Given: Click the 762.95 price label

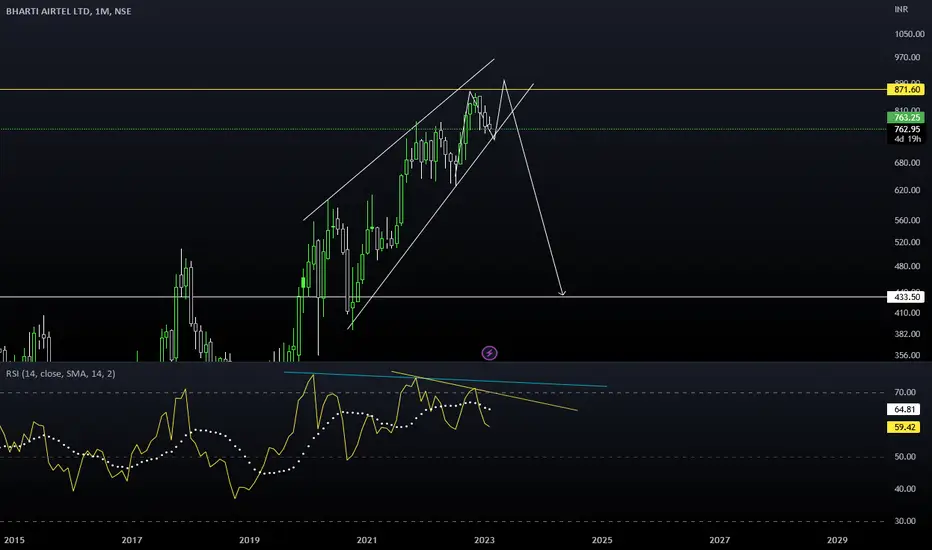Looking at the screenshot, I should pos(906,128).
